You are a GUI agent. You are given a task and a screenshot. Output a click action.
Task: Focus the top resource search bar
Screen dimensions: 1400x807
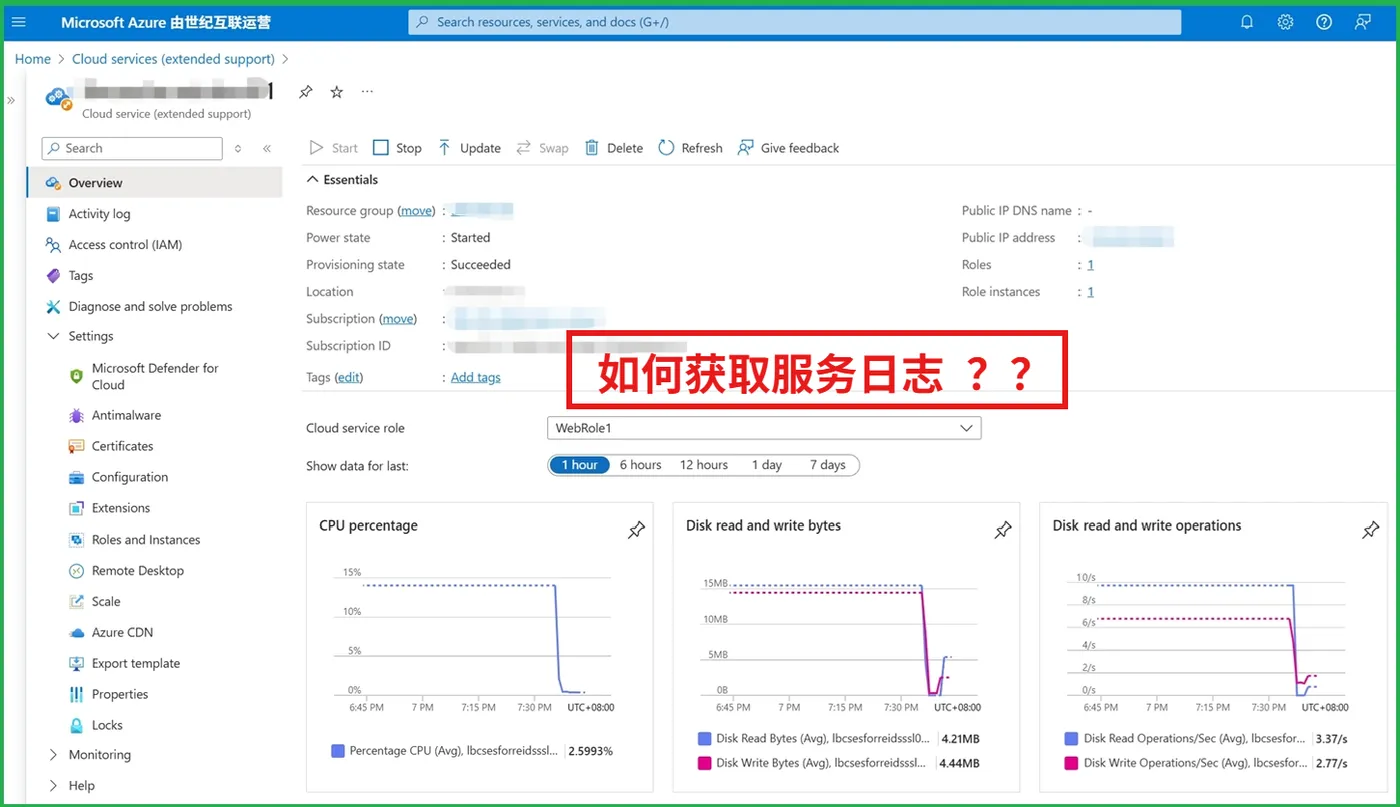click(795, 22)
